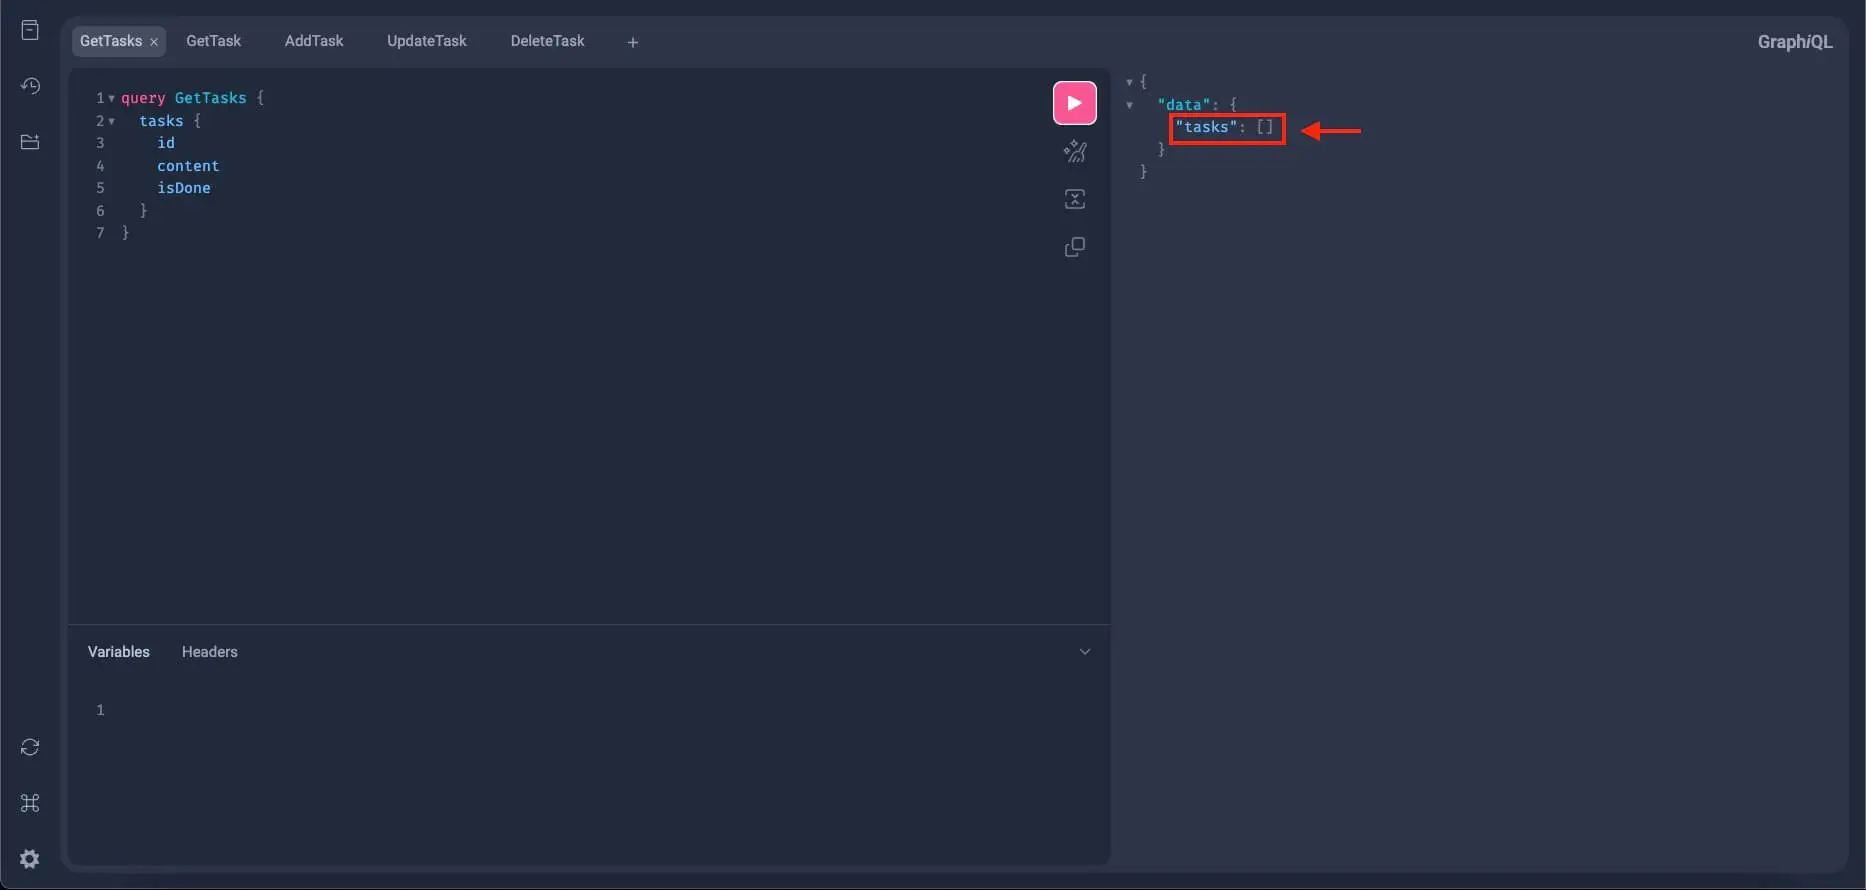This screenshot has height=890, width=1866.
Task: Click the prettify query icon
Action: (x=1074, y=151)
